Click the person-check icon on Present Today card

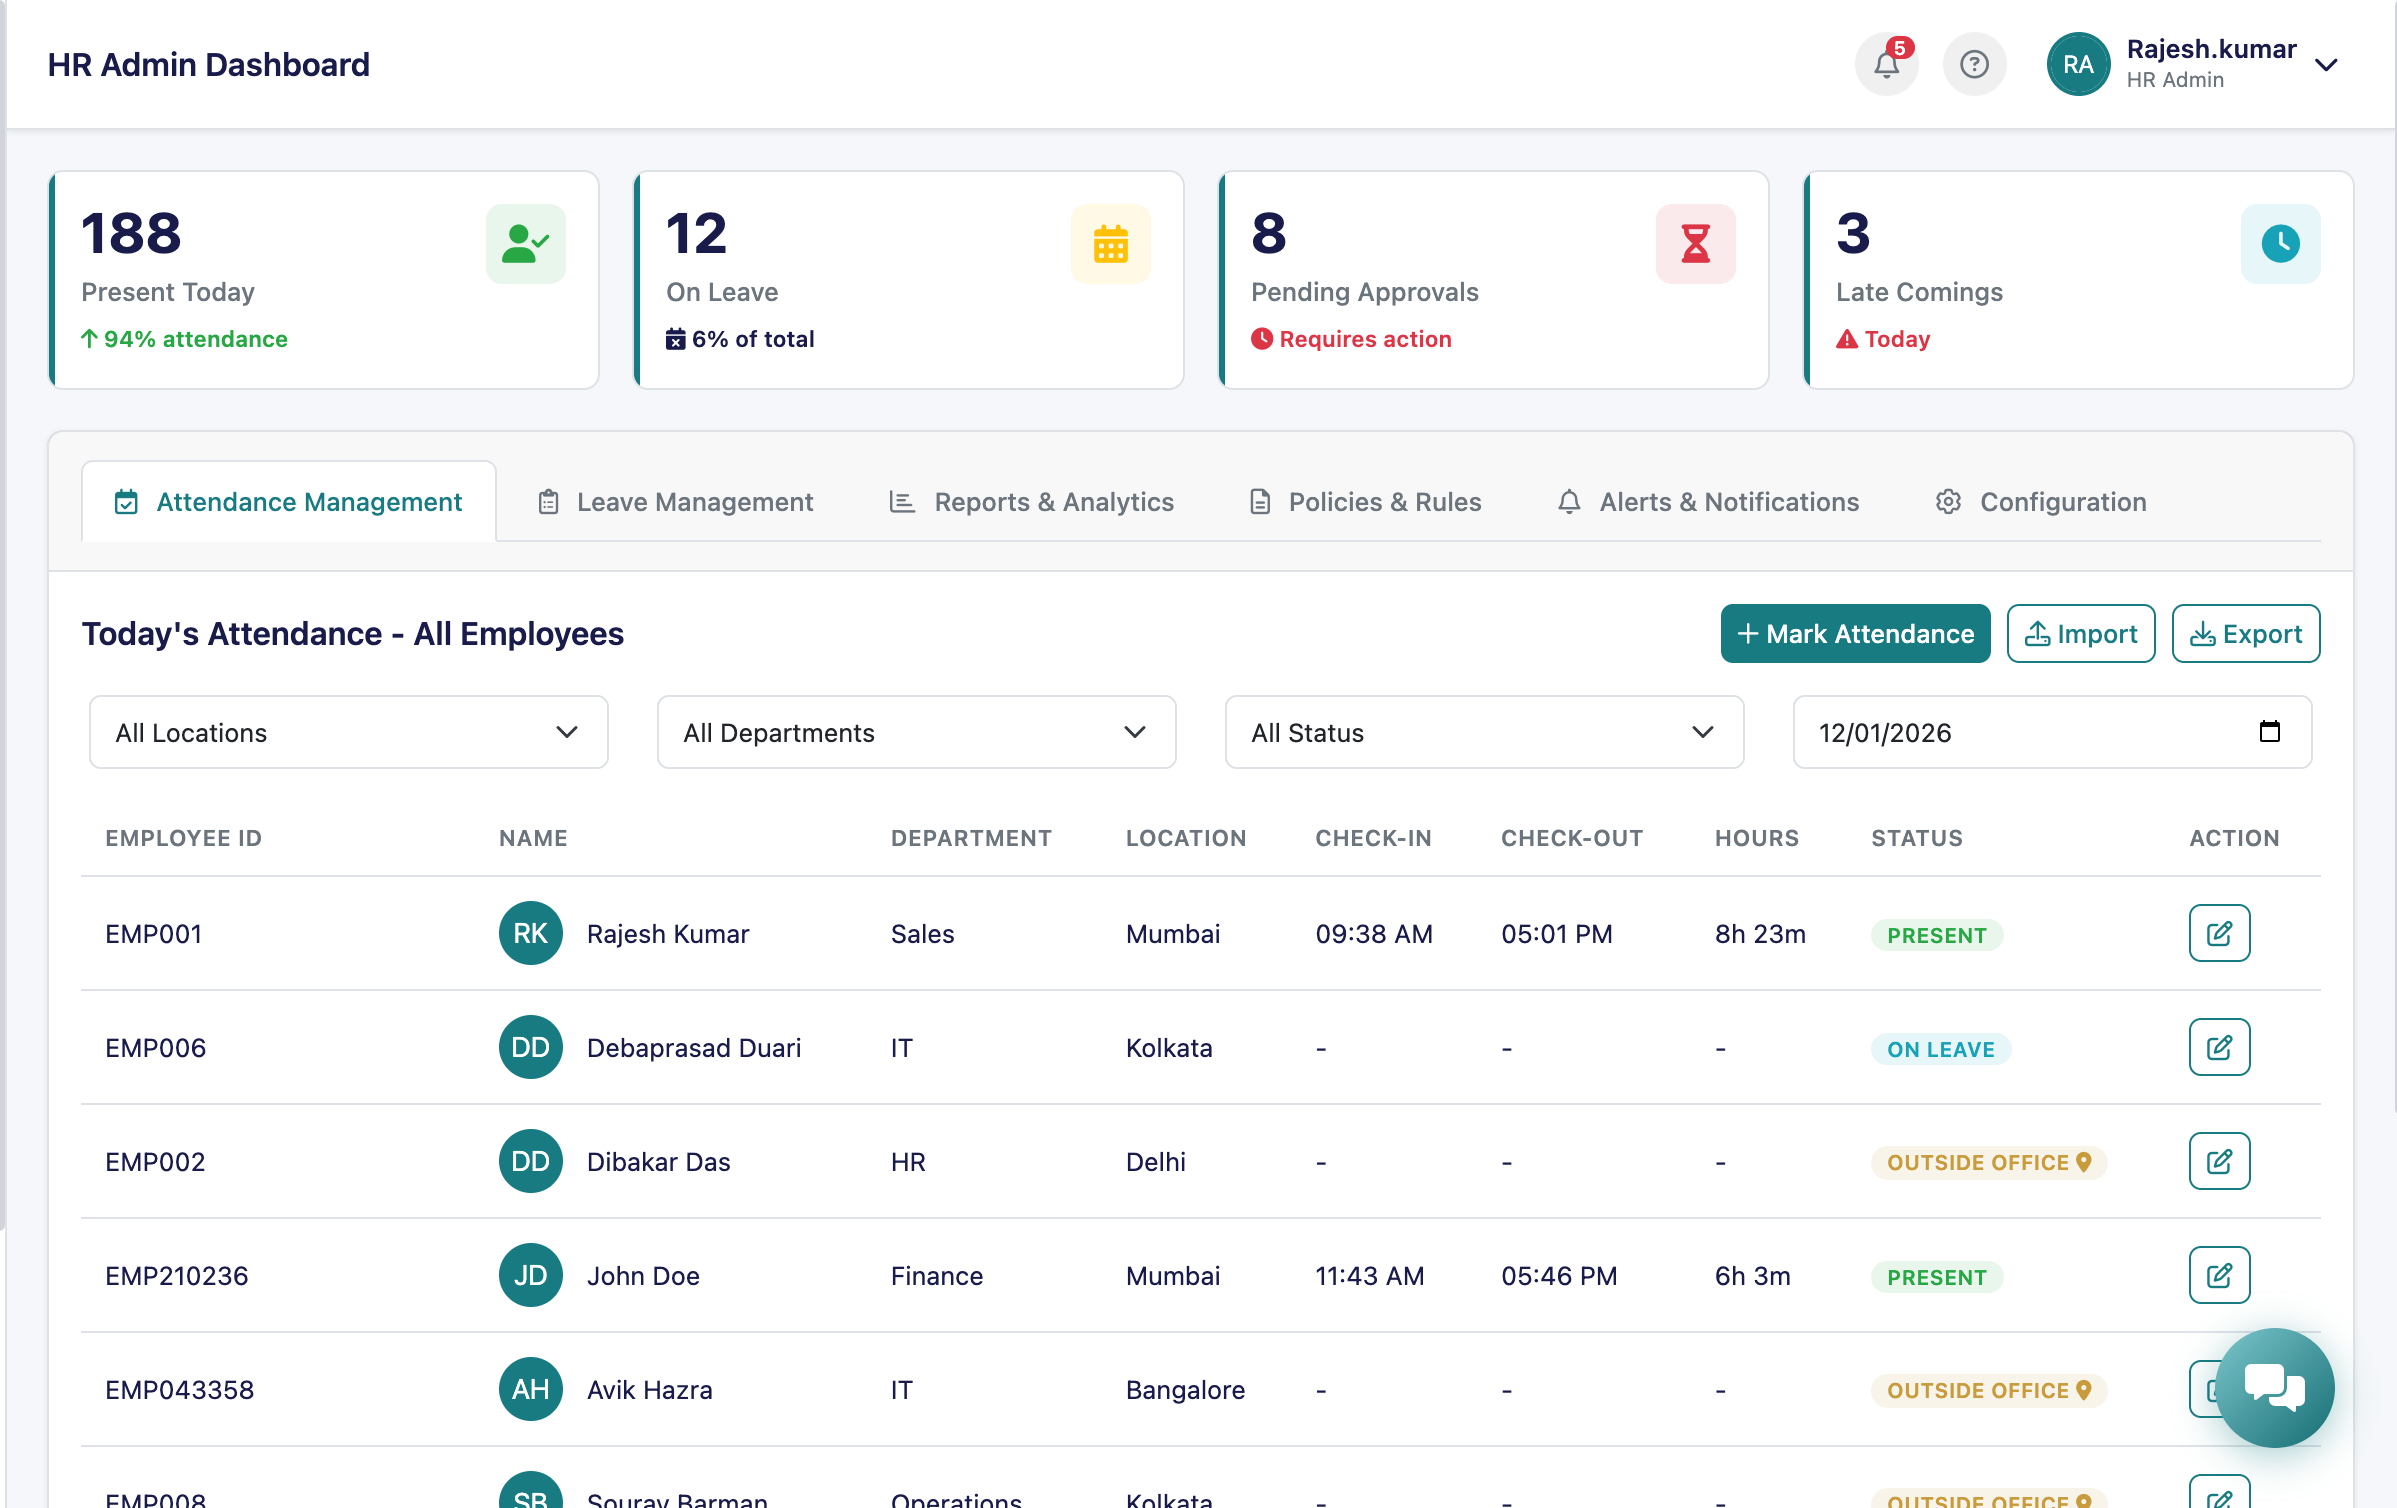tap(526, 243)
